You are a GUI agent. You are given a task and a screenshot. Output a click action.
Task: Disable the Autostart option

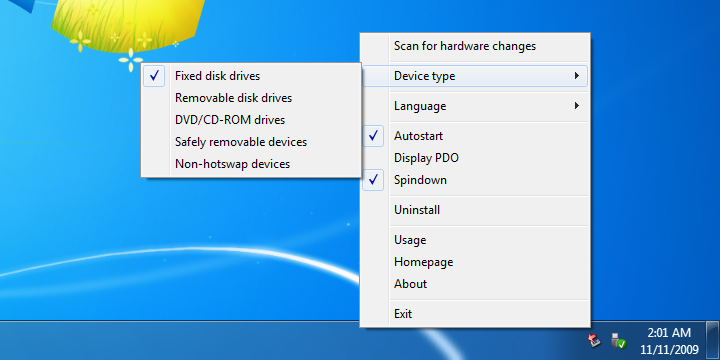[475, 136]
